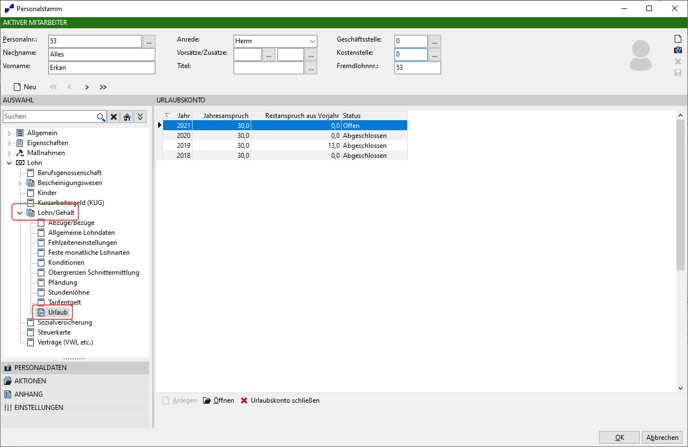
Task: Collapse the Lohn tree node
Action: (x=9, y=163)
